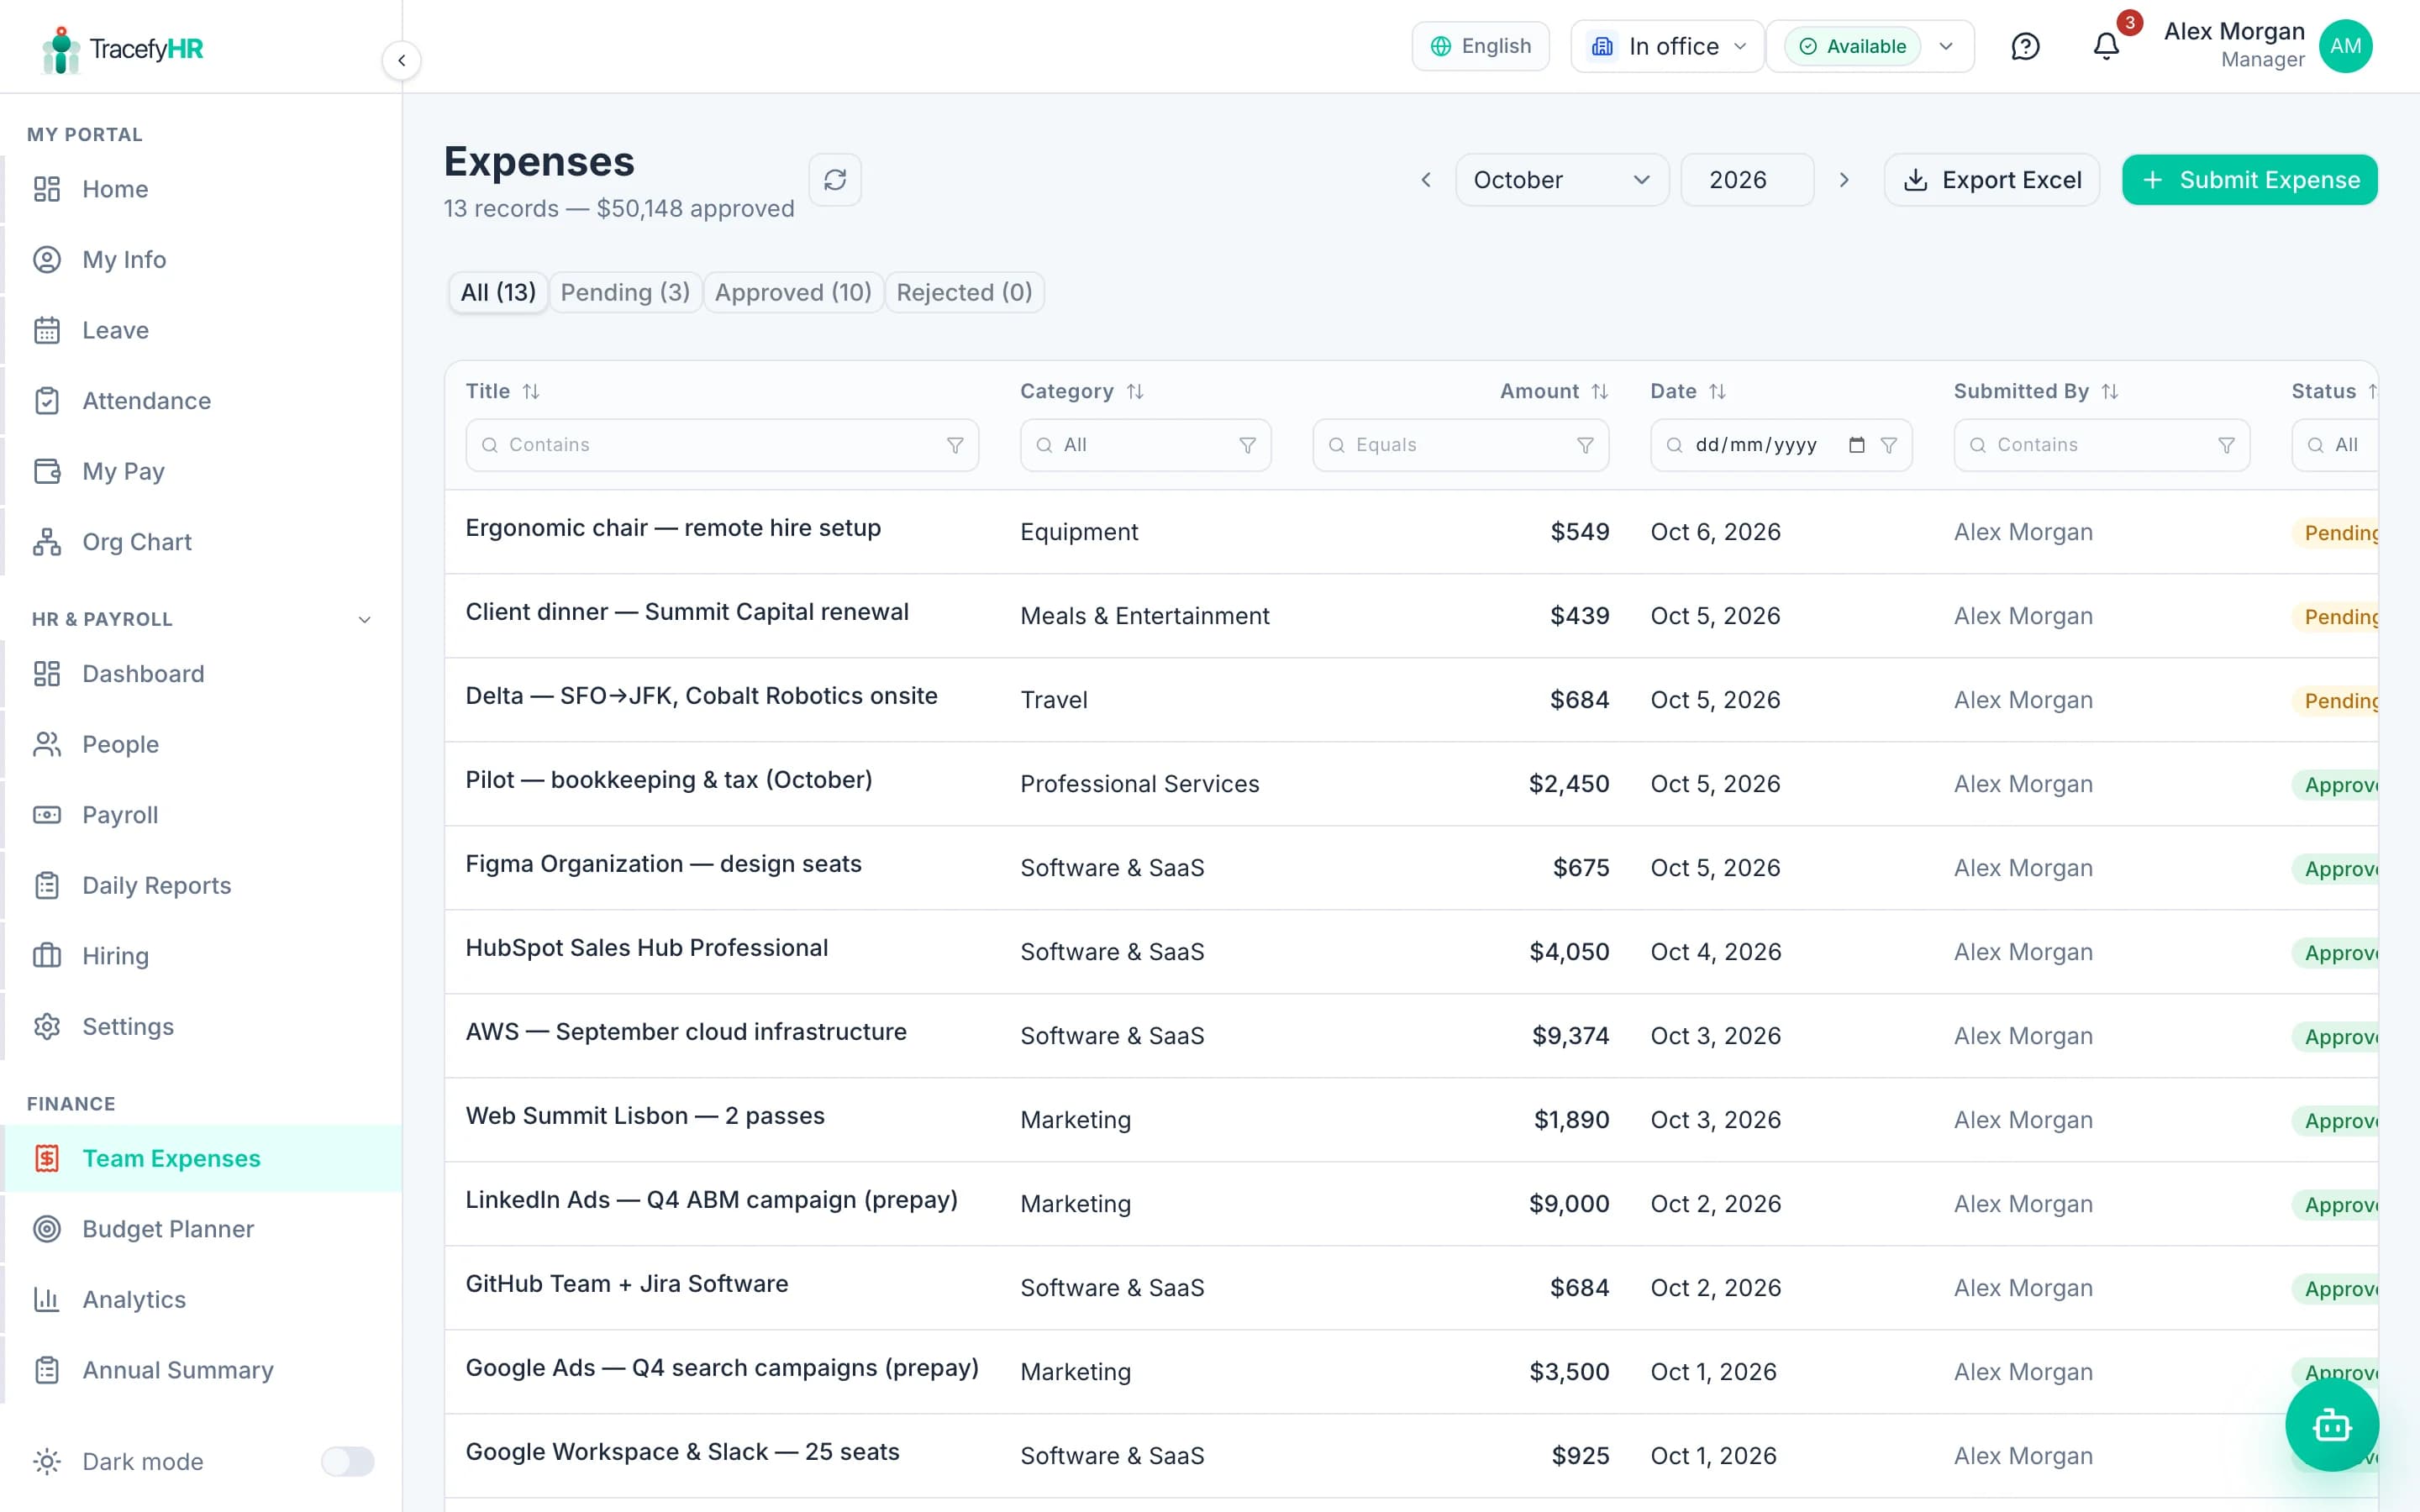Click Submit Expense button

(2249, 180)
